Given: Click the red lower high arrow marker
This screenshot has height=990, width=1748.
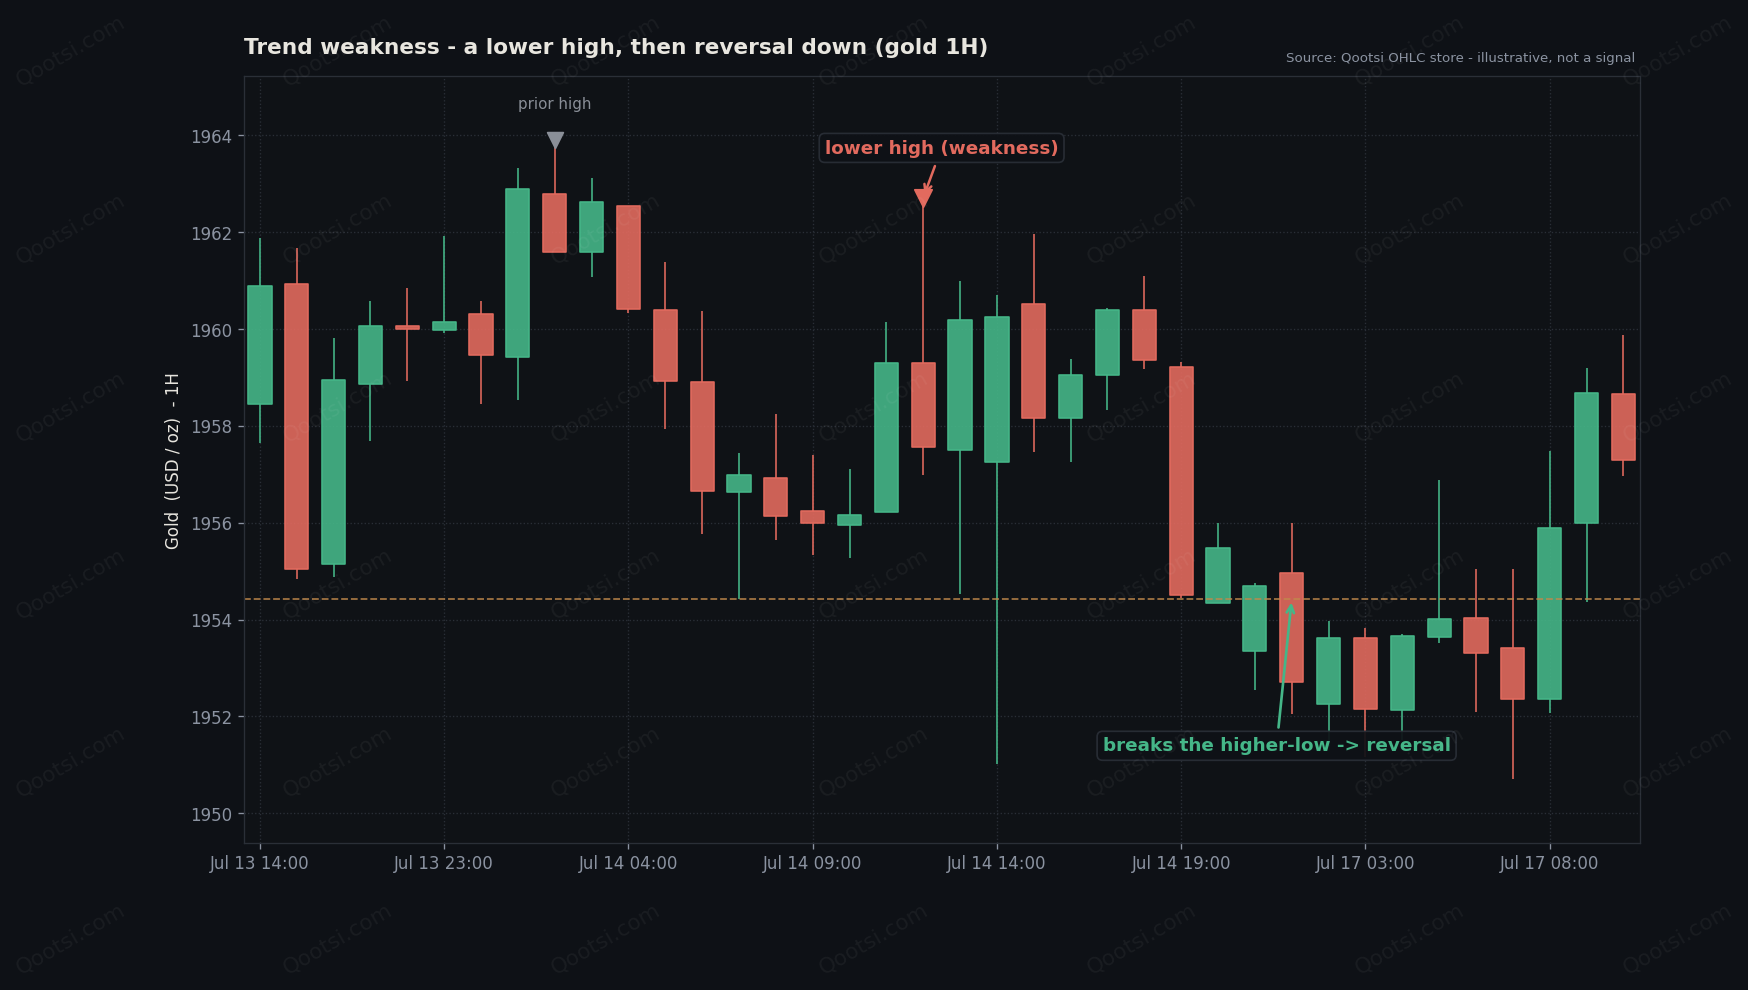Looking at the screenshot, I should 923,198.
